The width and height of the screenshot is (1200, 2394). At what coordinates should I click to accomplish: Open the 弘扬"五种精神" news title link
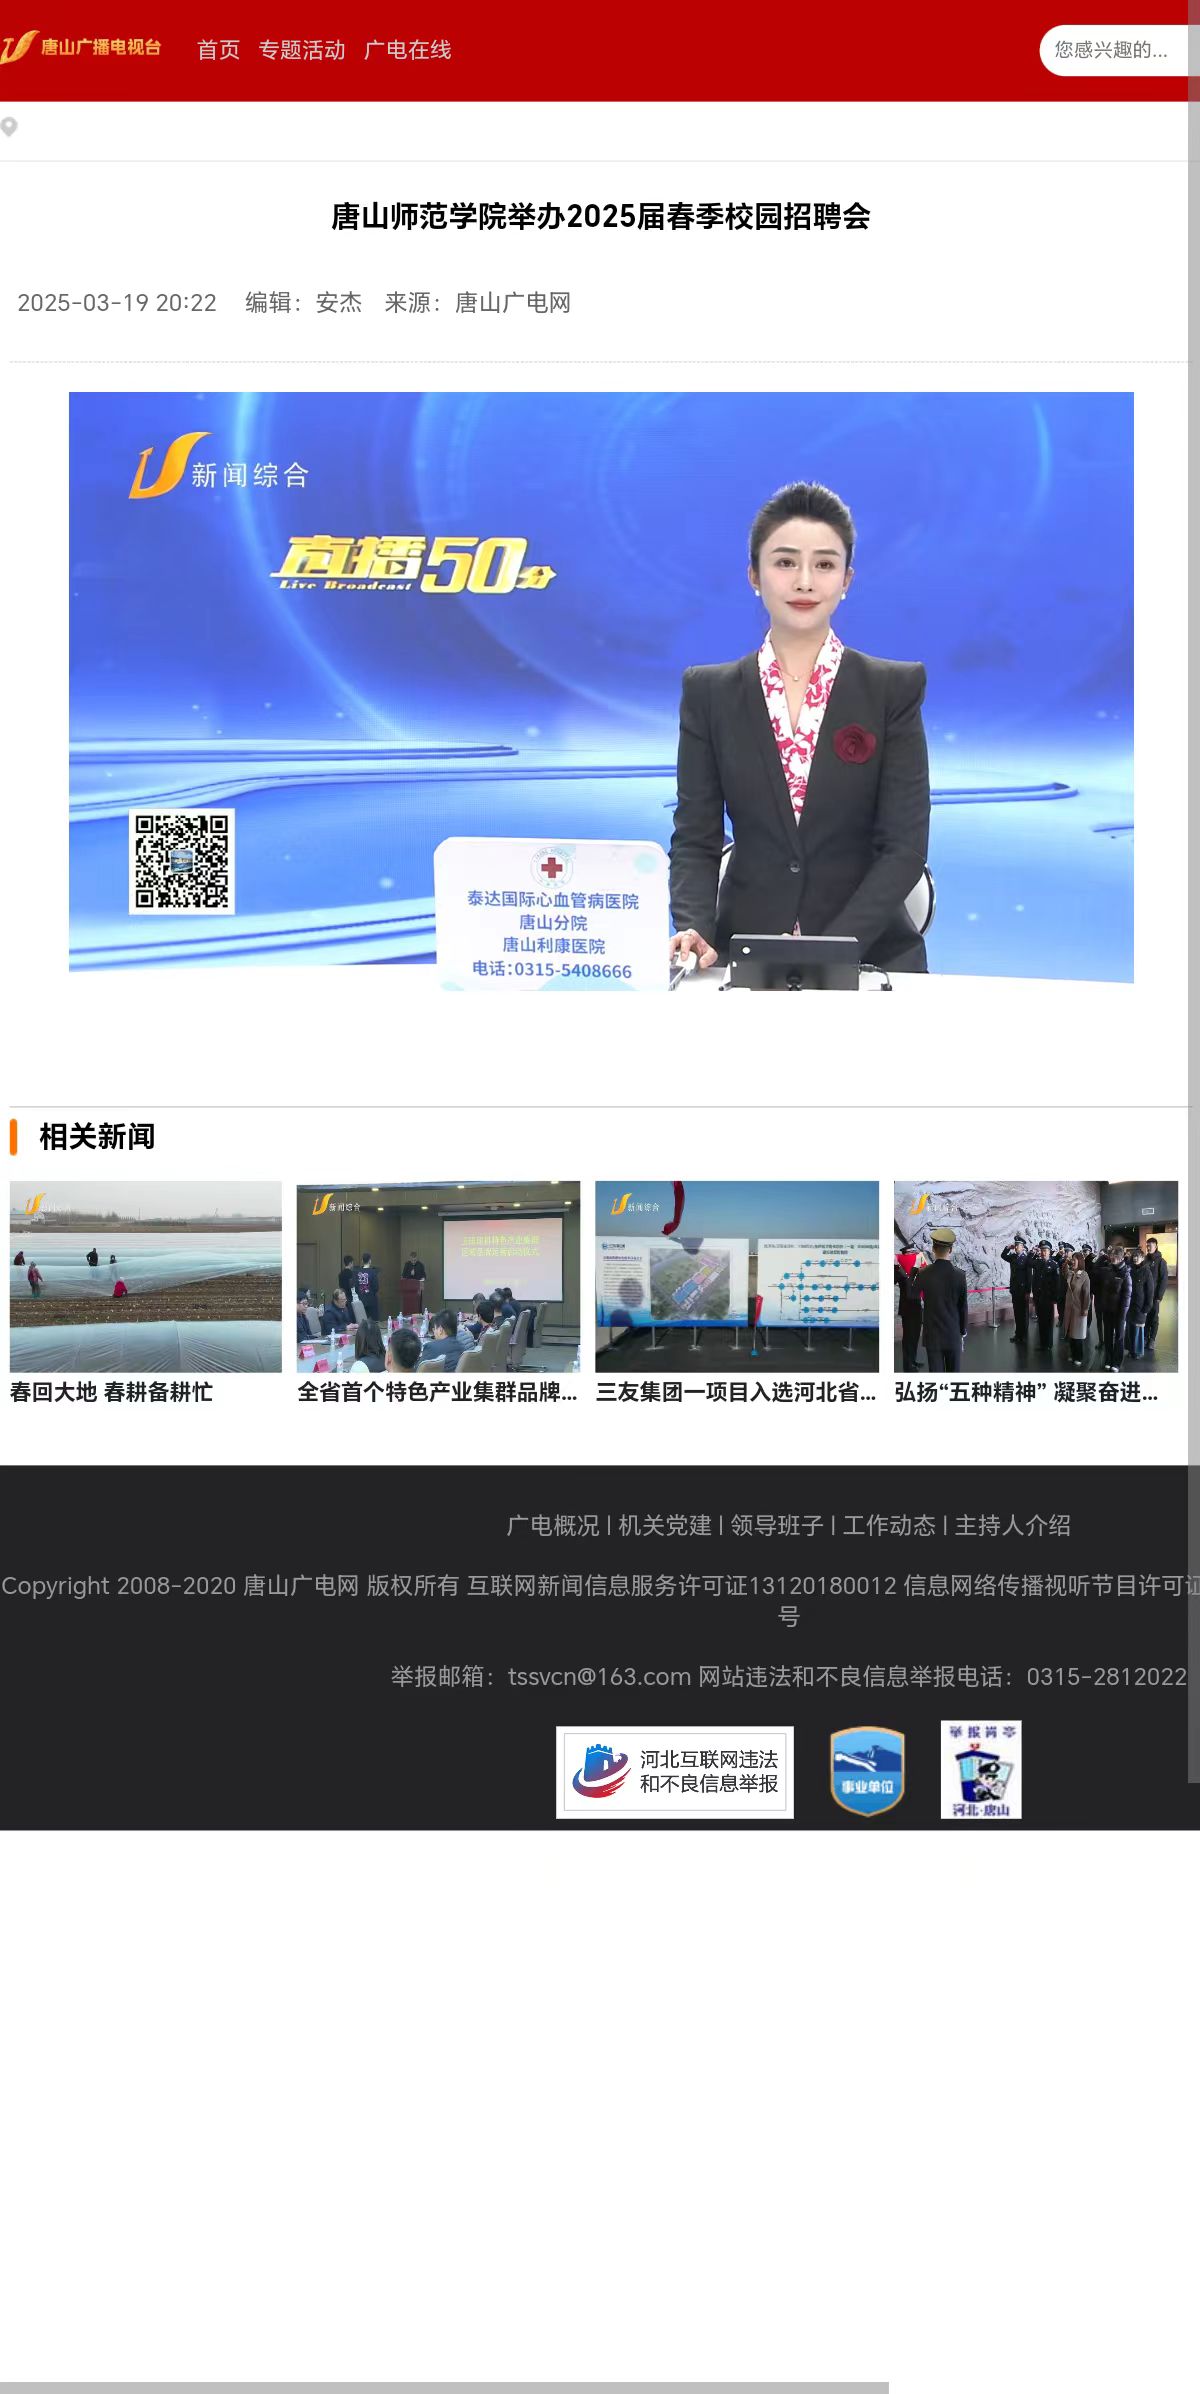coord(1026,1392)
